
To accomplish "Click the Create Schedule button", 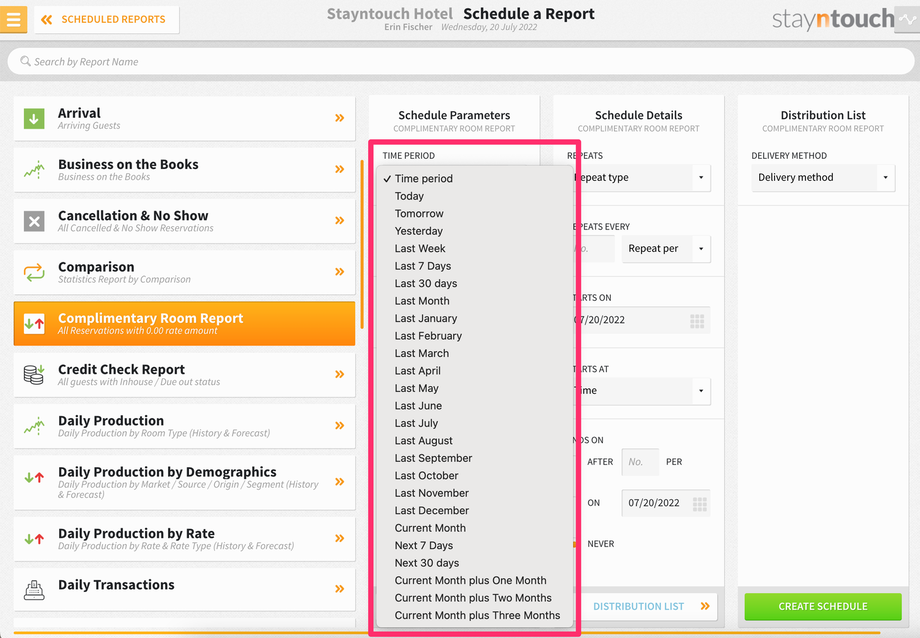I will tap(823, 606).
